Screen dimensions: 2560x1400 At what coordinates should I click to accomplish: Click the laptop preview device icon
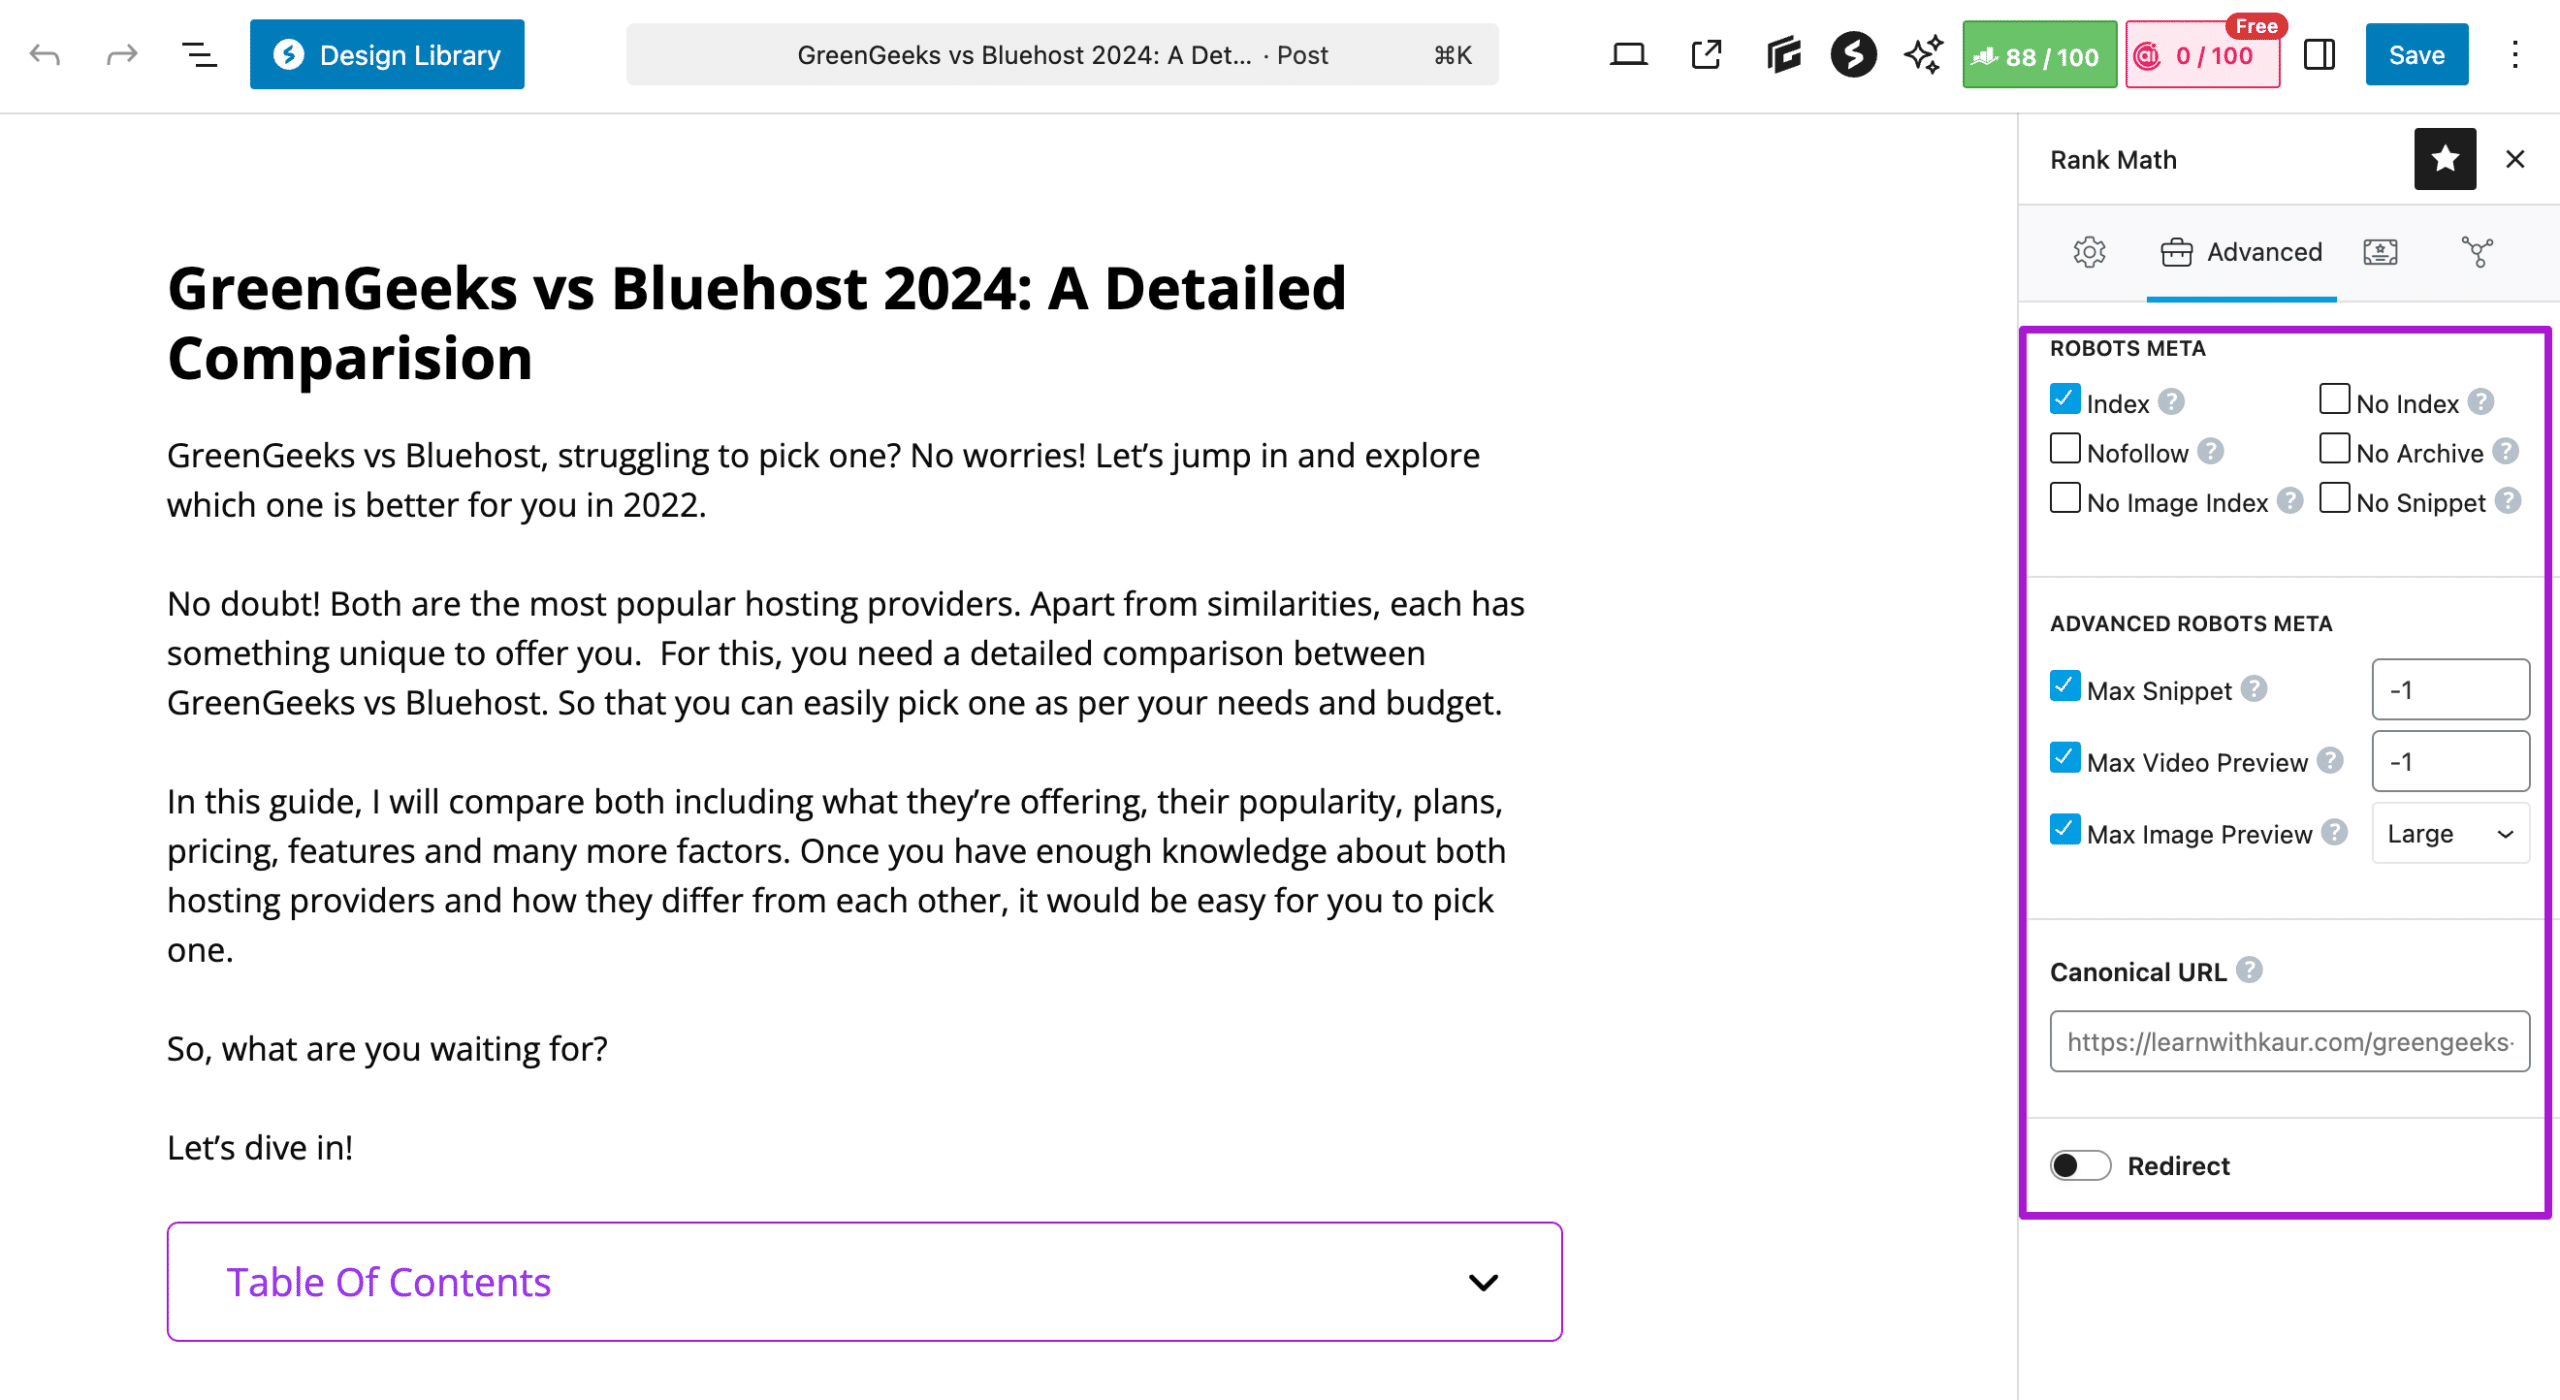[x=1628, y=55]
